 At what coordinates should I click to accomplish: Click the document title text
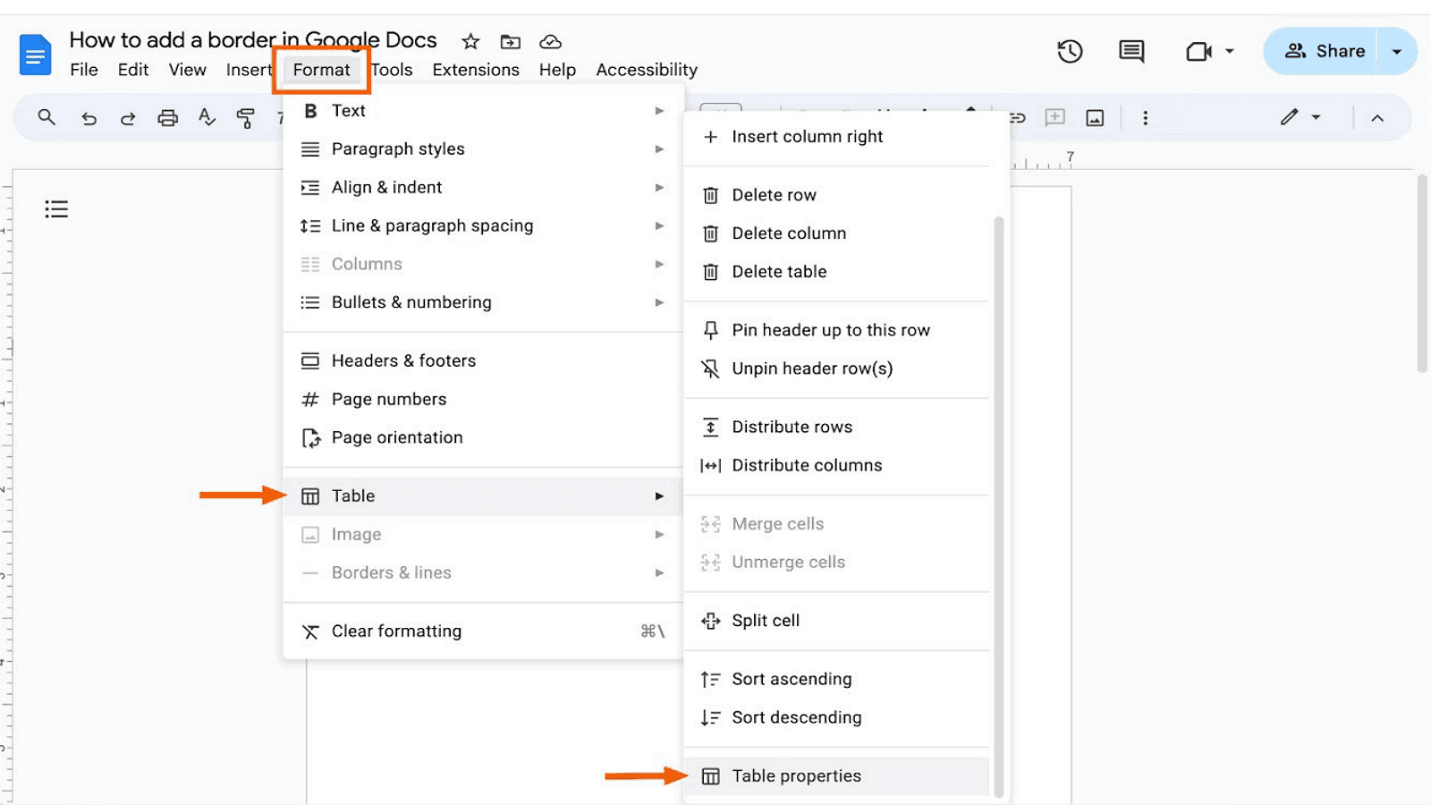click(x=253, y=40)
